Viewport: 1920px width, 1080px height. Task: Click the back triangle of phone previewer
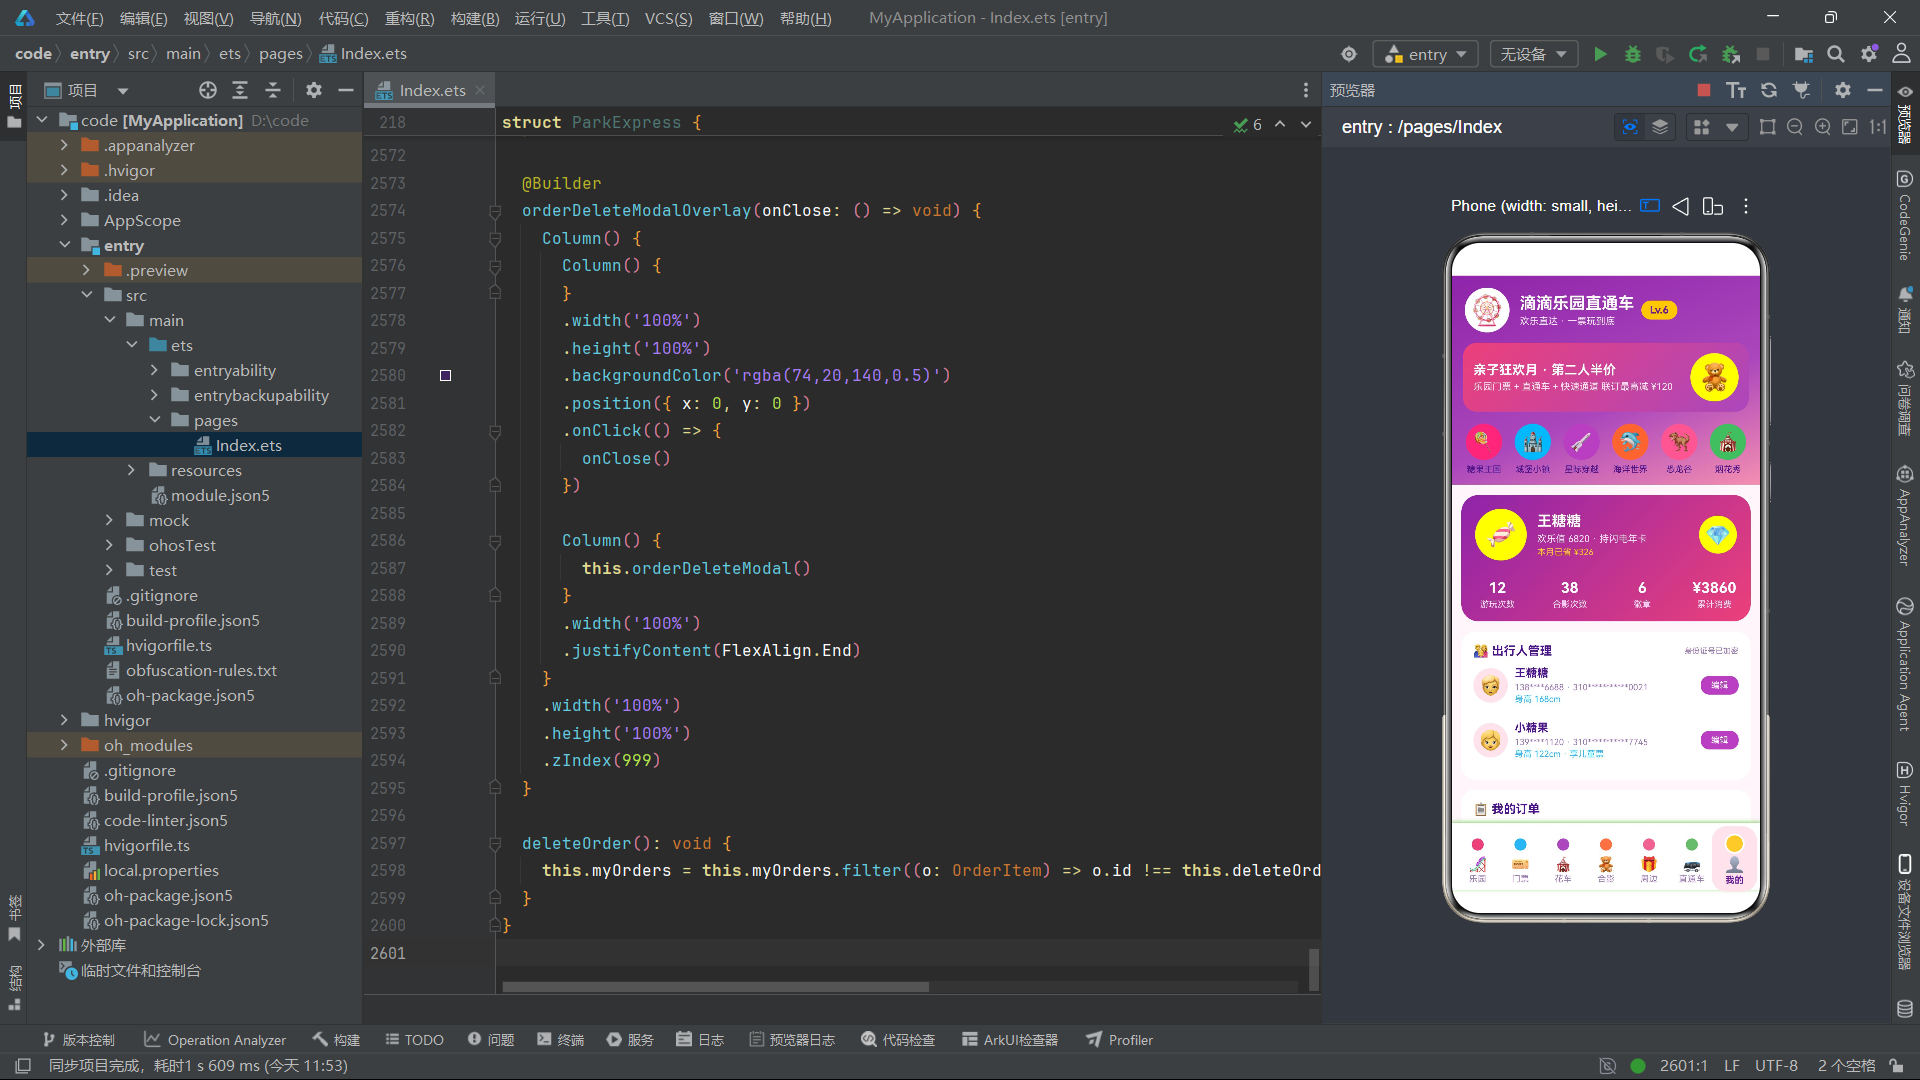click(1681, 206)
